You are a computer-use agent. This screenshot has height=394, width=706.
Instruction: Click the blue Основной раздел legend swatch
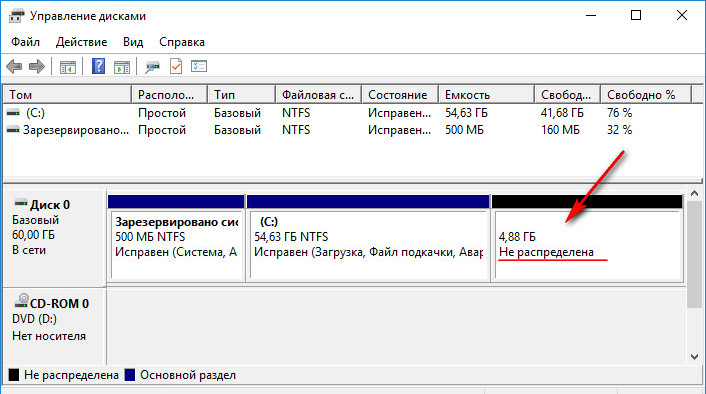[130, 375]
